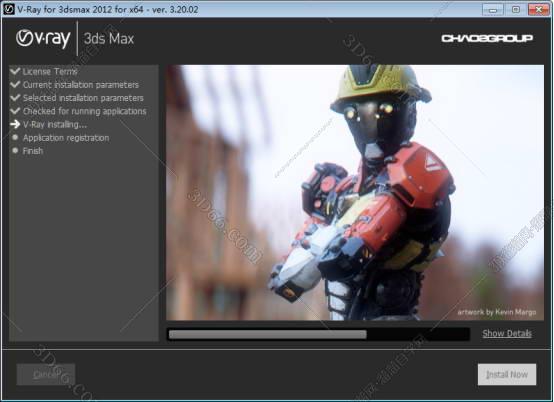The image size is (554, 402).
Task: Select the License Terms step text
Action: [x=50, y=72]
